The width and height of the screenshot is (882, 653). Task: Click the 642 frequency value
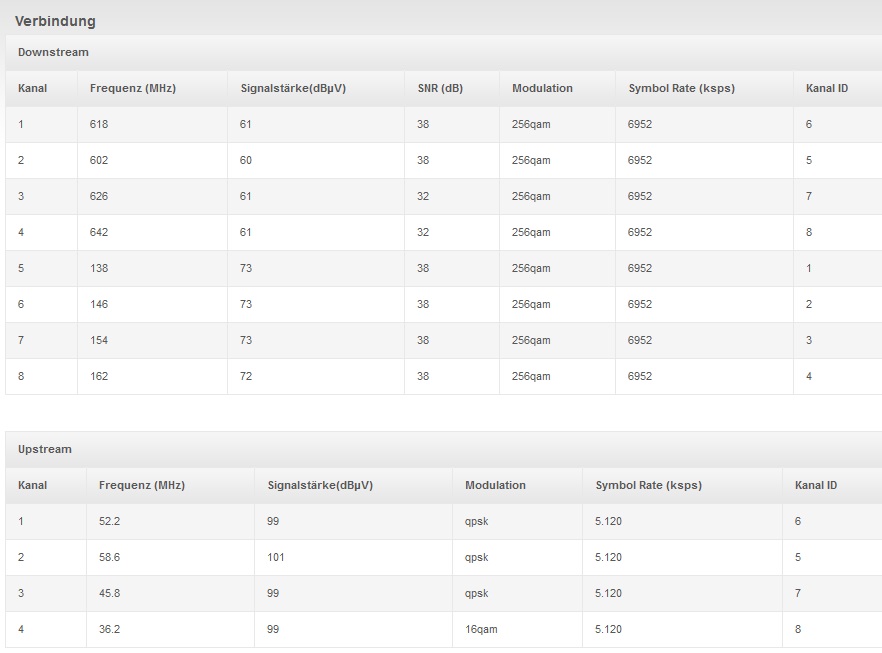point(99,232)
